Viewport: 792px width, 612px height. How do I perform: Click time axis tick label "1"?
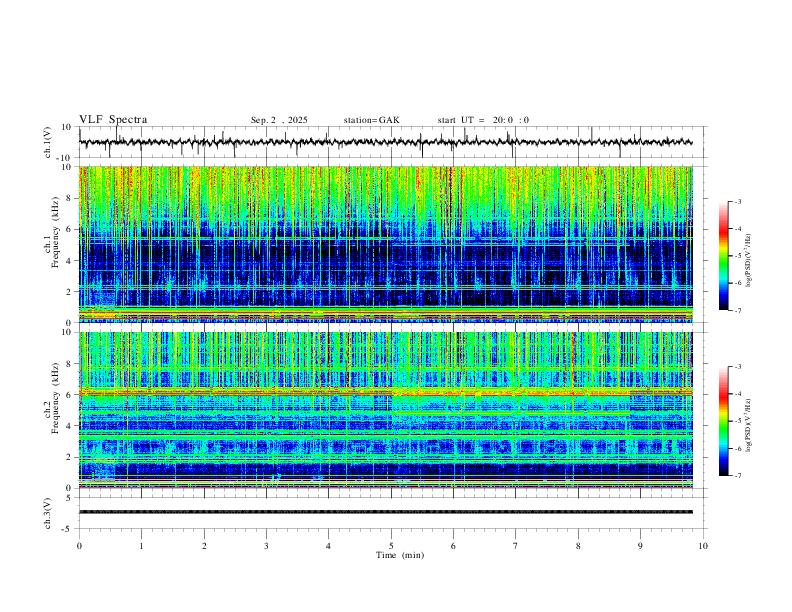pyautogui.click(x=141, y=546)
